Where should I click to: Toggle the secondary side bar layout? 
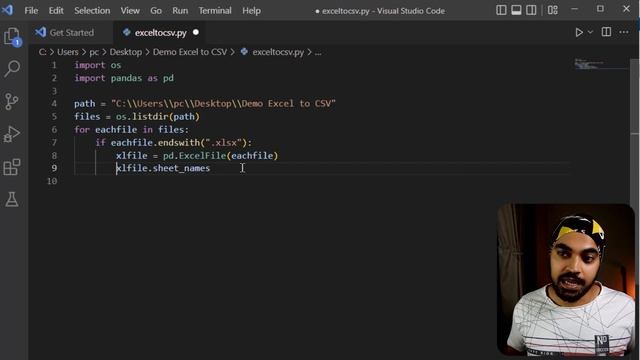[x=531, y=10]
